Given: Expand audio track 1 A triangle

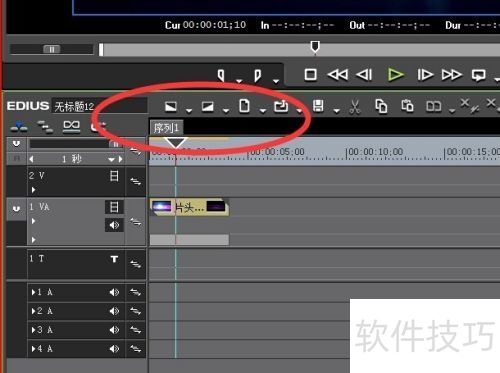Looking at the screenshot, I should click(33, 292).
